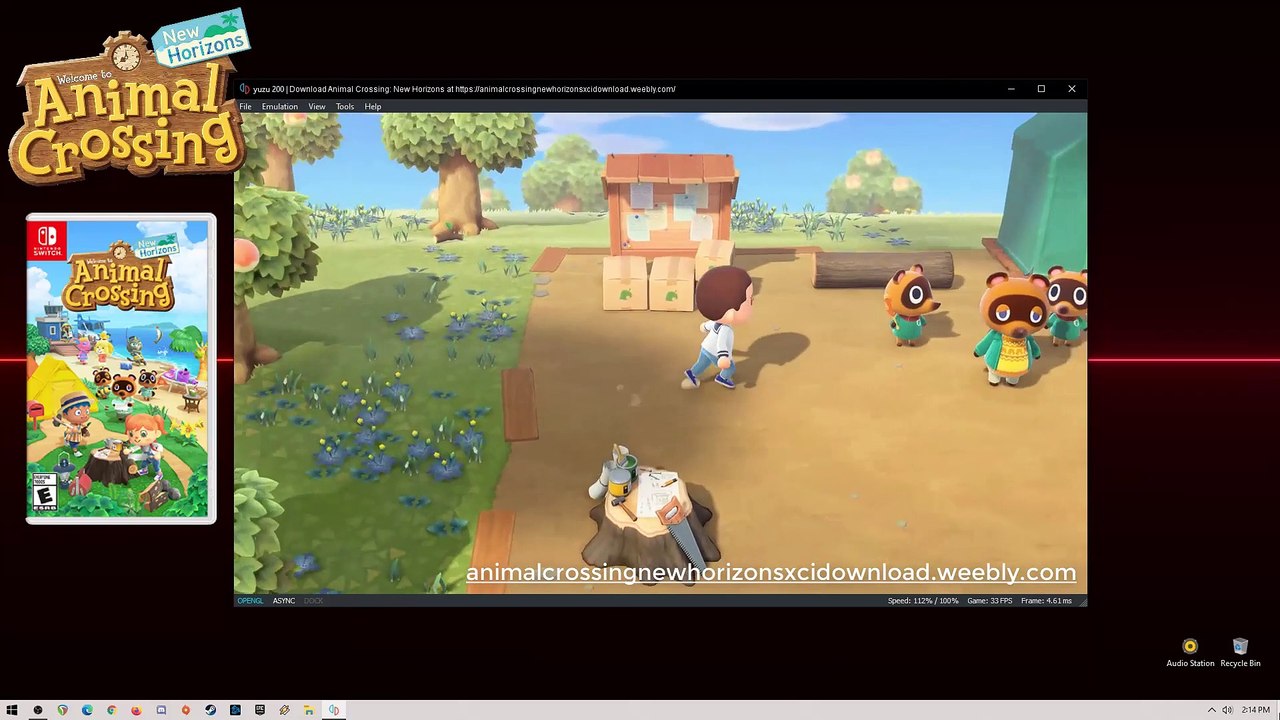Open Epic Games Launcher from the taskbar
This screenshot has width=1280, height=720.
[x=259, y=710]
